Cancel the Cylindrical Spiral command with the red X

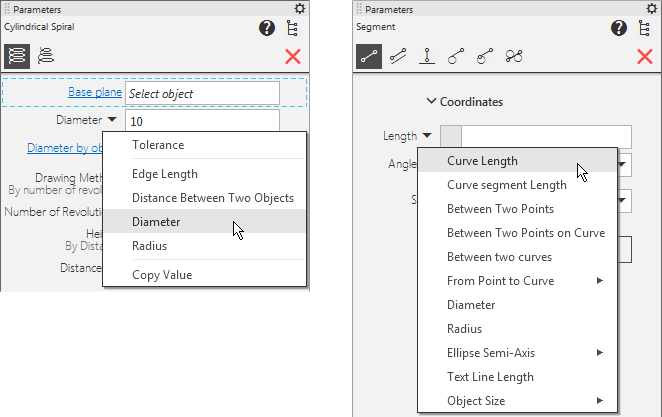point(293,56)
